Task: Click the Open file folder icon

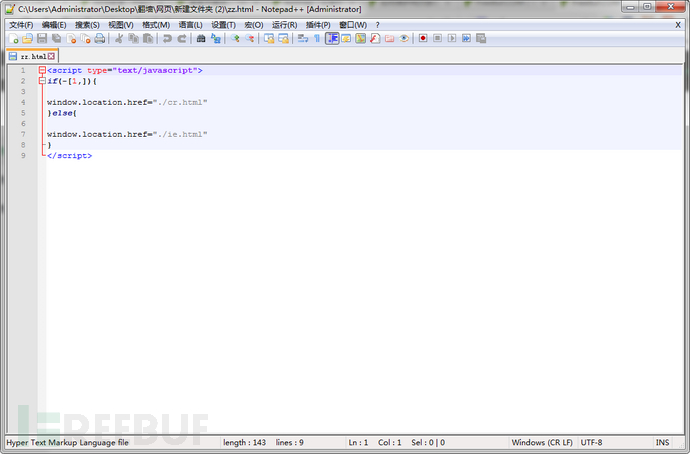Action: click(x=28, y=39)
